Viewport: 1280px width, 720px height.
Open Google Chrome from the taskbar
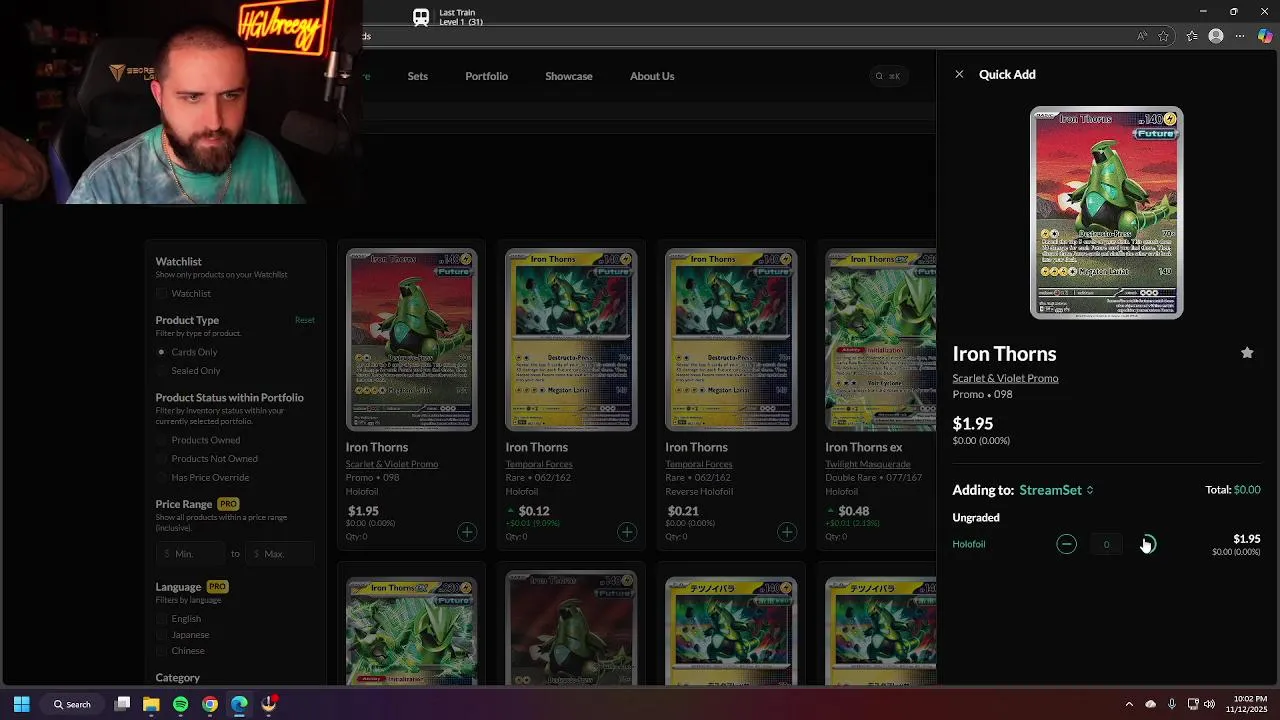point(210,704)
